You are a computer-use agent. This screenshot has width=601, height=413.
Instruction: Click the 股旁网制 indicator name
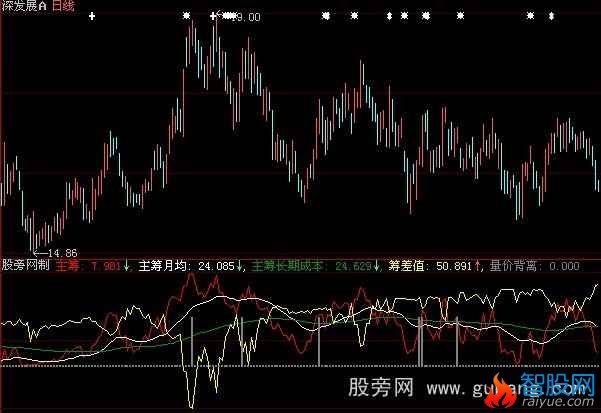[x=26, y=265]
